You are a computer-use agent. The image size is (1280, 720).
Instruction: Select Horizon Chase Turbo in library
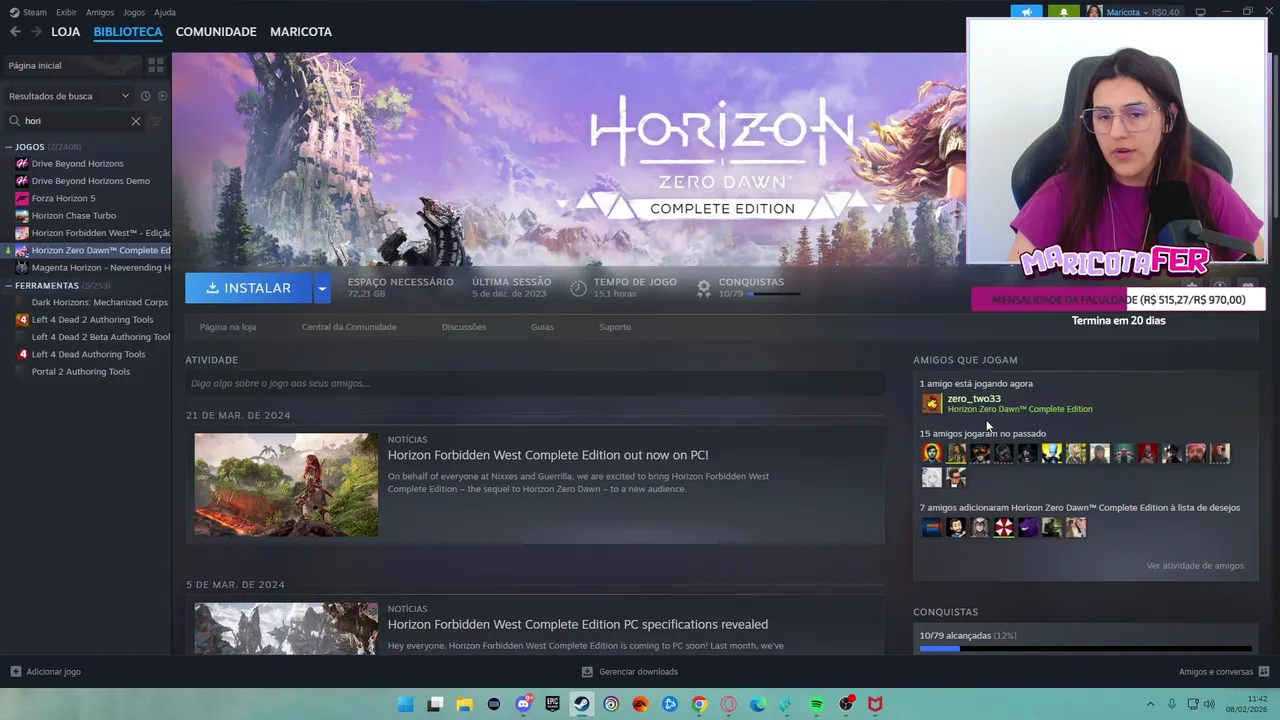(x=73, y=216)
